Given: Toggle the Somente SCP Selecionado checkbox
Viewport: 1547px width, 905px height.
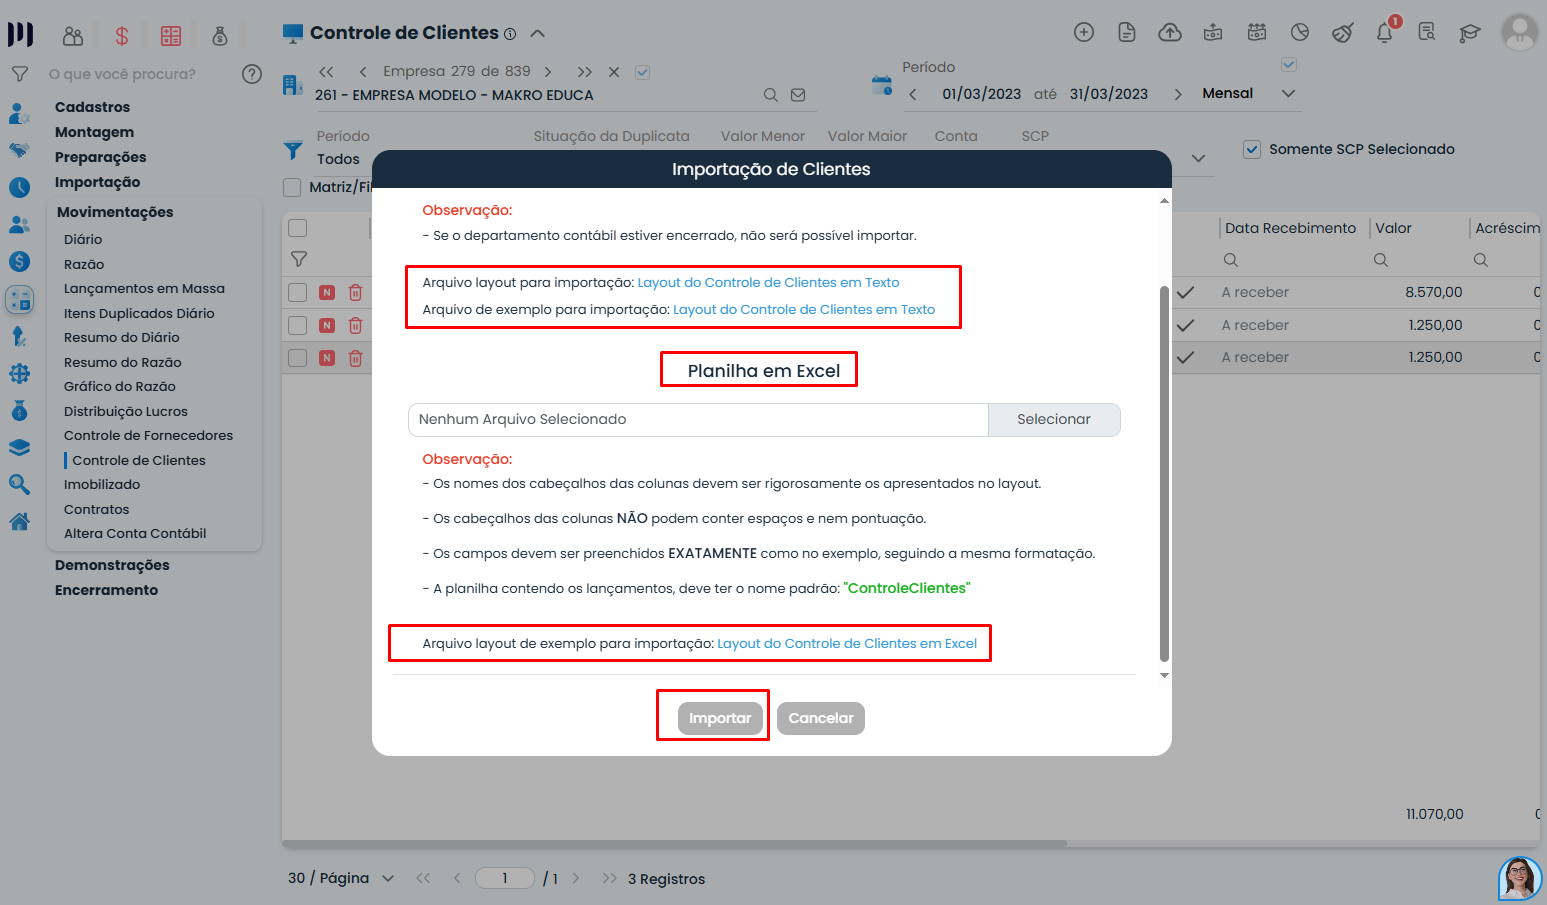Looking at the screenshot, I should point(1251,149).
